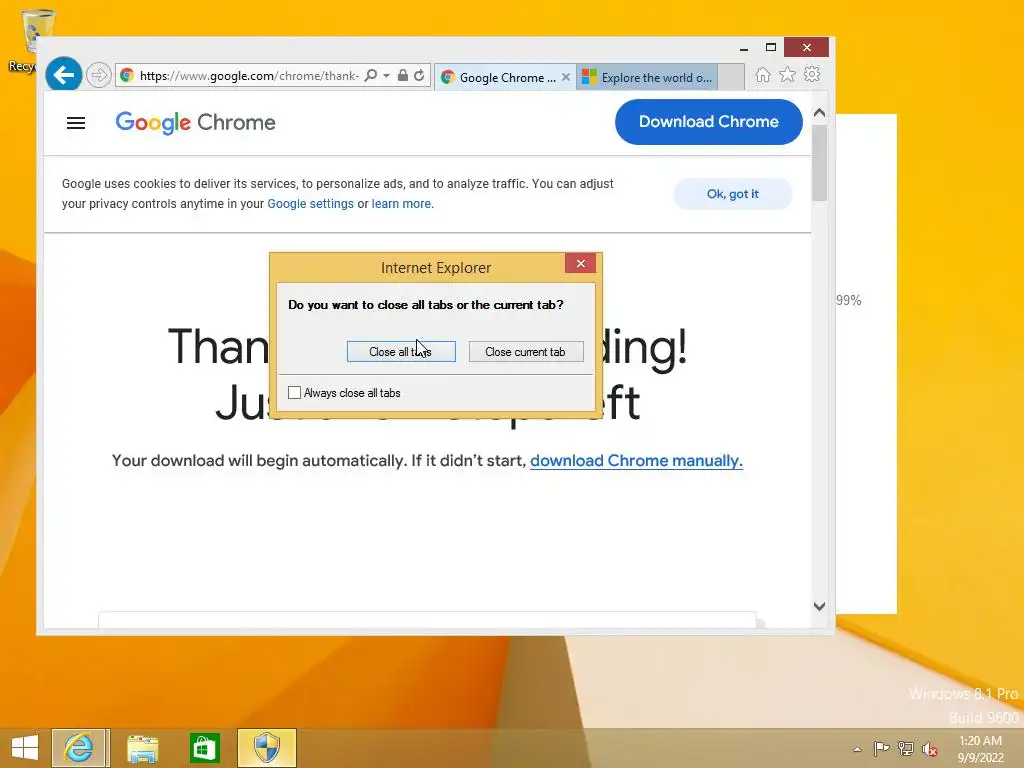Open the learn more link
The width and height of the screenshot is (1024, 768).
(401, 204)
